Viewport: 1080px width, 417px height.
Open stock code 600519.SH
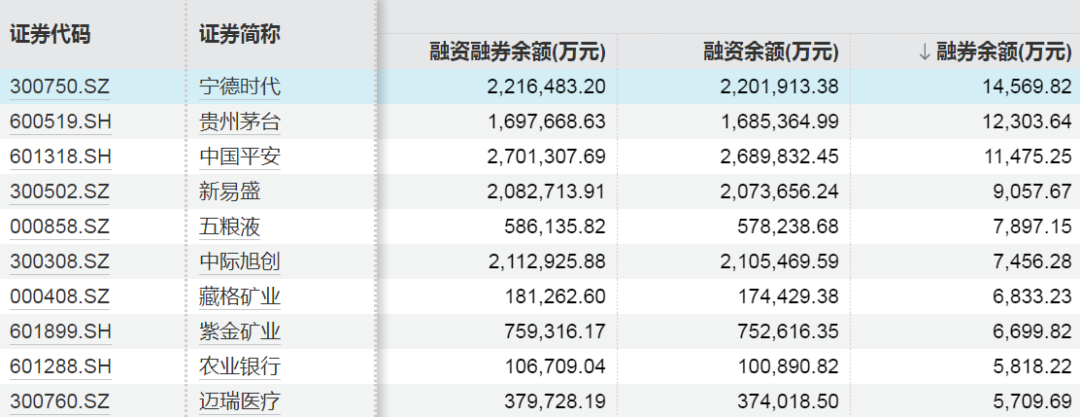tap(61, 122)
